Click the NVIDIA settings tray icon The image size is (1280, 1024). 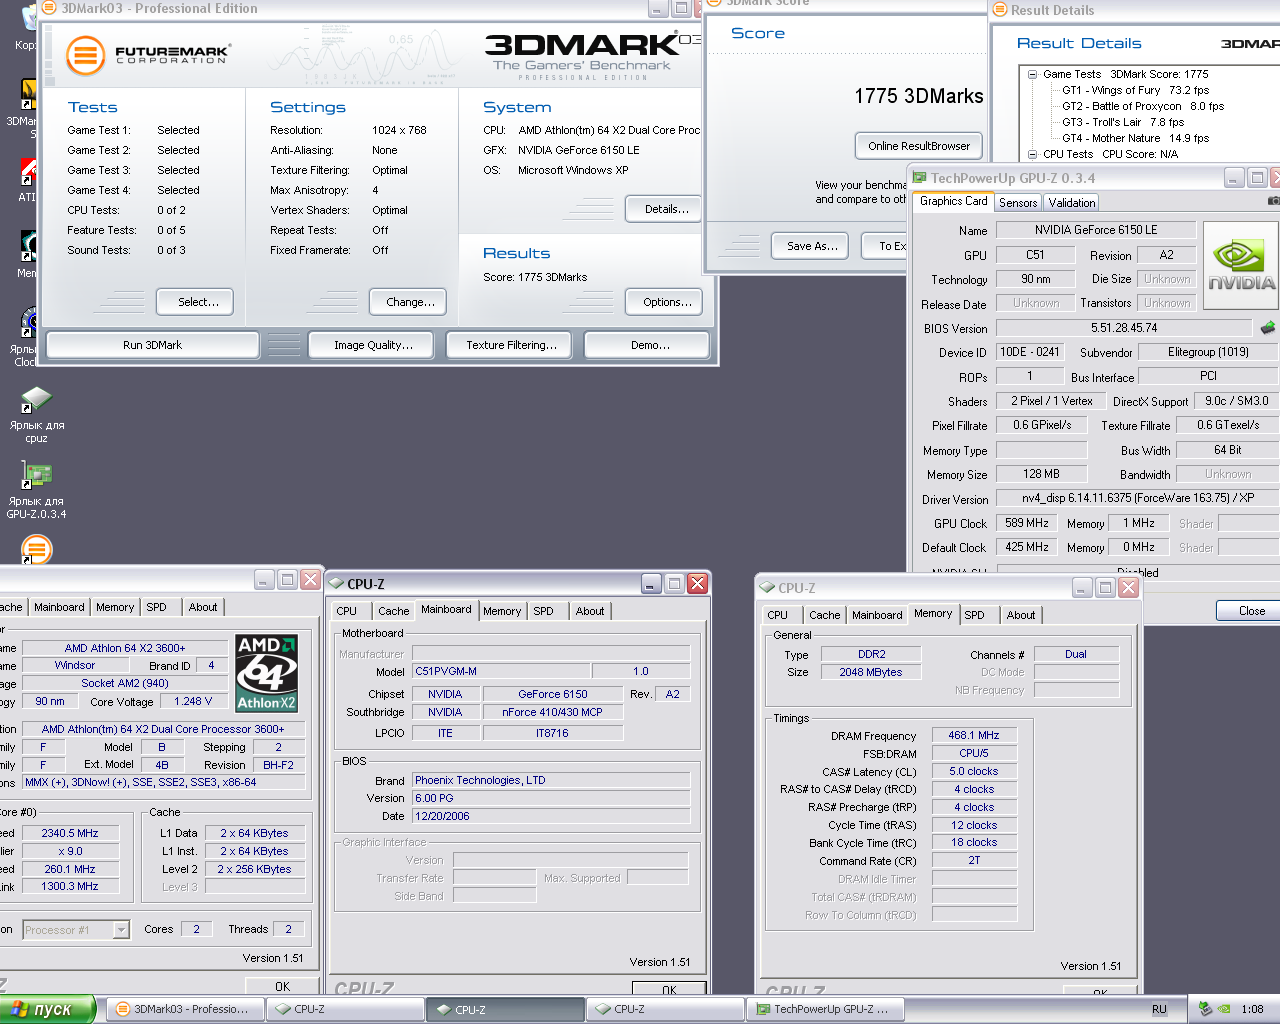tap(1224, 1009)
